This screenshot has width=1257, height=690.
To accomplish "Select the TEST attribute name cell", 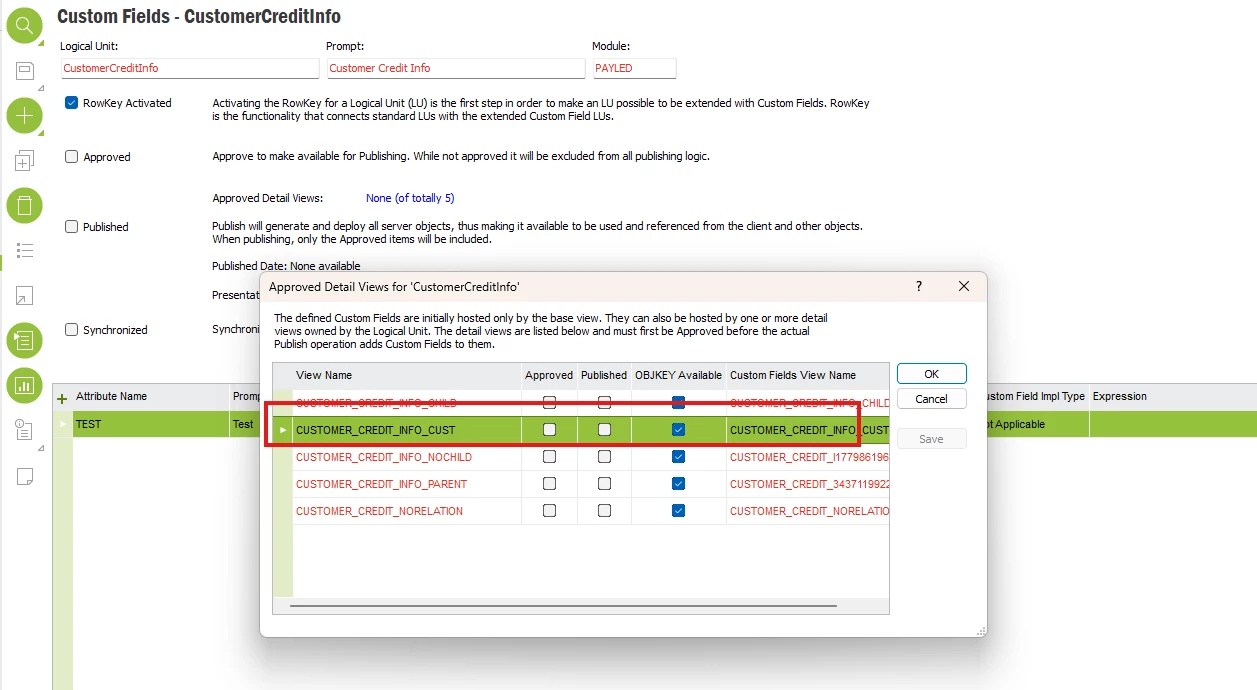I will click(150, 424).
